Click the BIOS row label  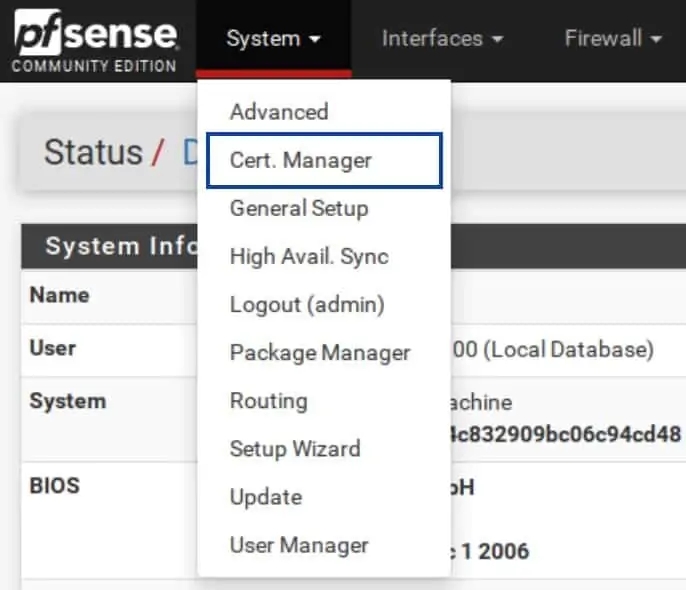tap(54, 487)
